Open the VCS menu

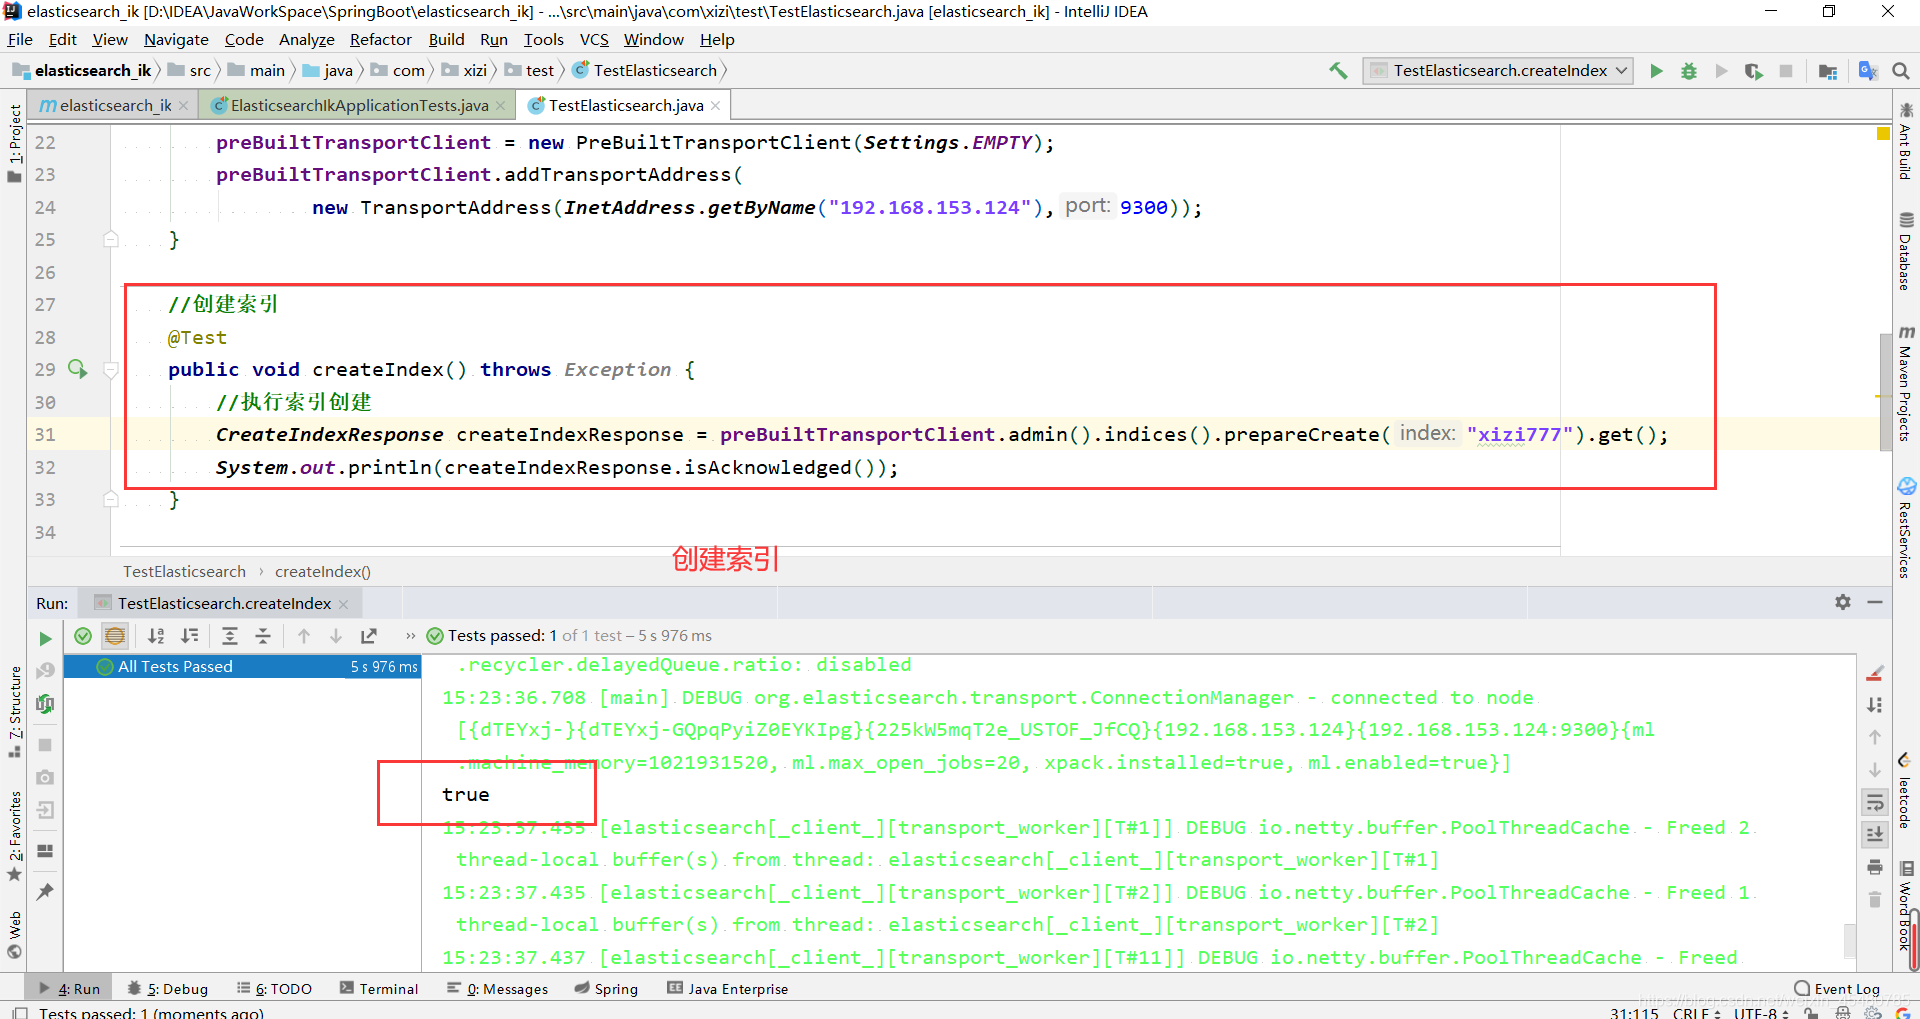594,39
